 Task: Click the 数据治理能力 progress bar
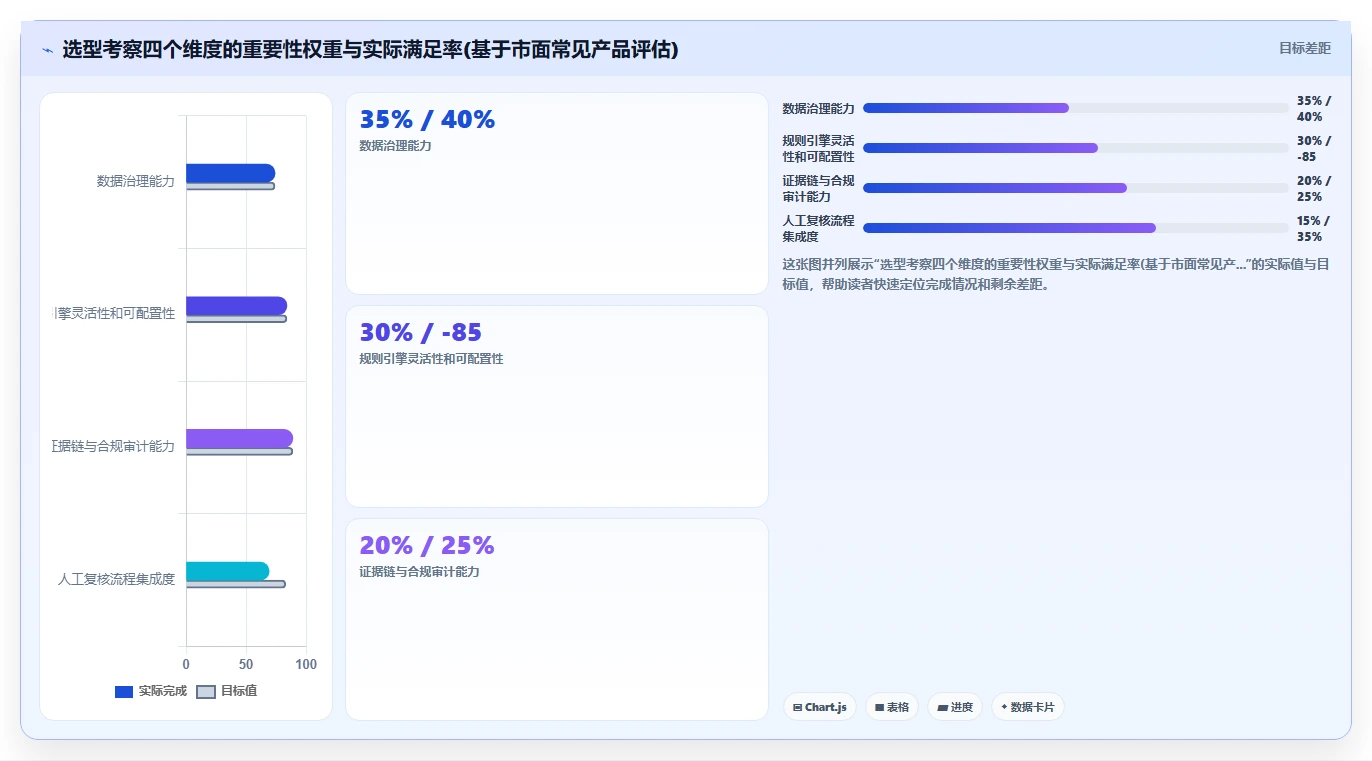pyautogui.click(x=1076, y=108)
